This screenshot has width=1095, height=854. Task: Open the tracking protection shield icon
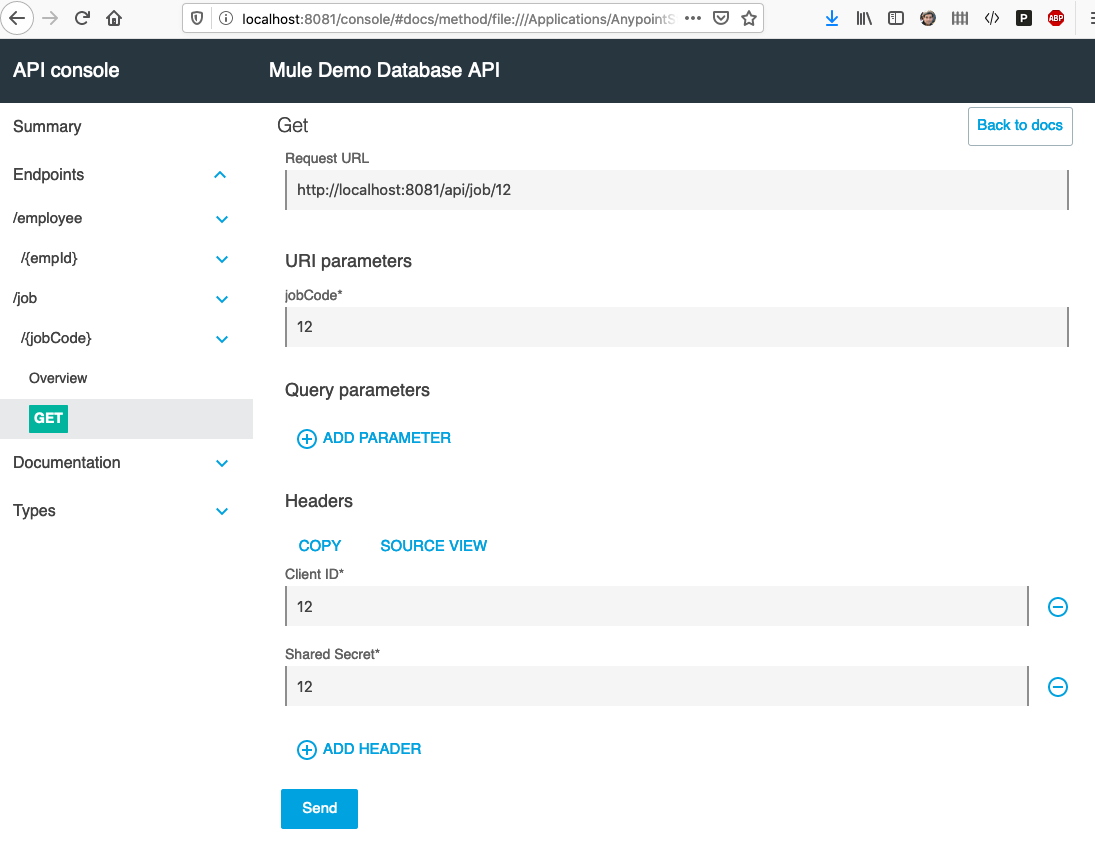(x=197, y=18)
